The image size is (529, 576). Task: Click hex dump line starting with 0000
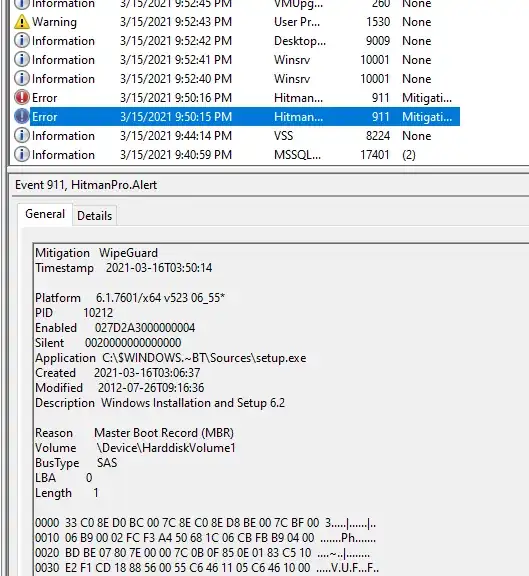coord(205,523)
